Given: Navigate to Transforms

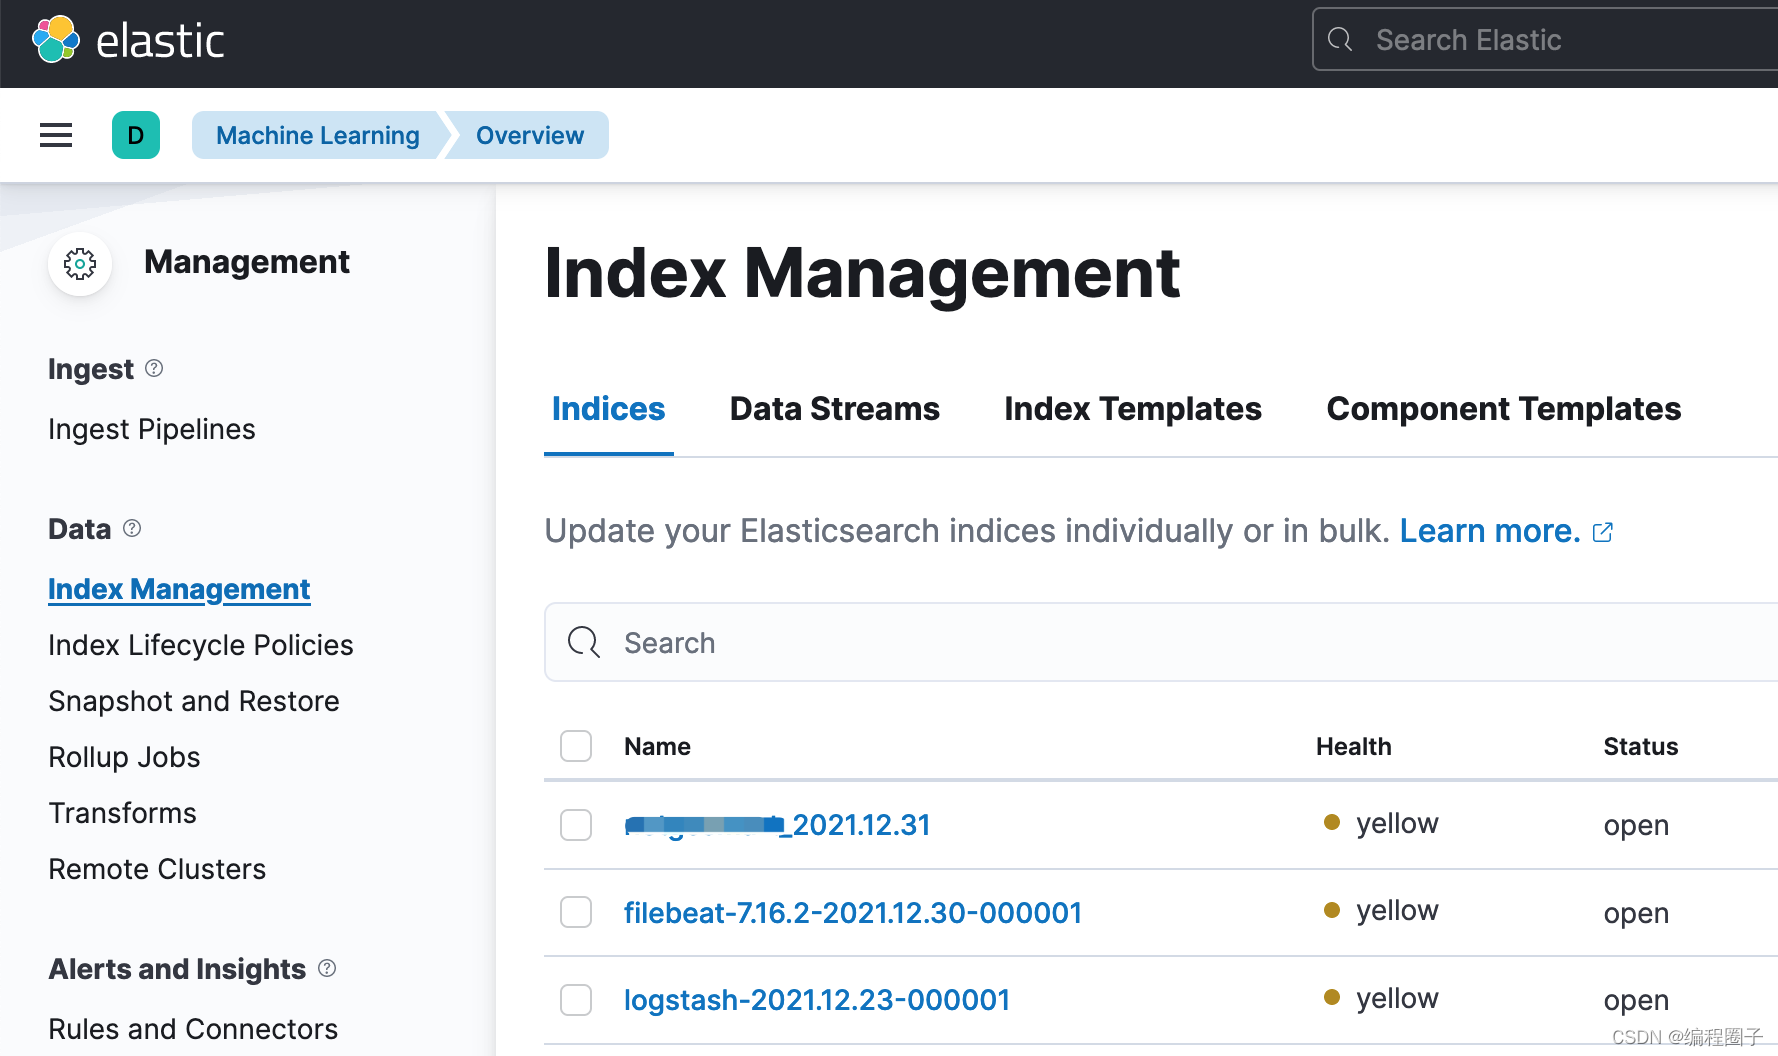Looking at the screenshot, I should point(122,813).
